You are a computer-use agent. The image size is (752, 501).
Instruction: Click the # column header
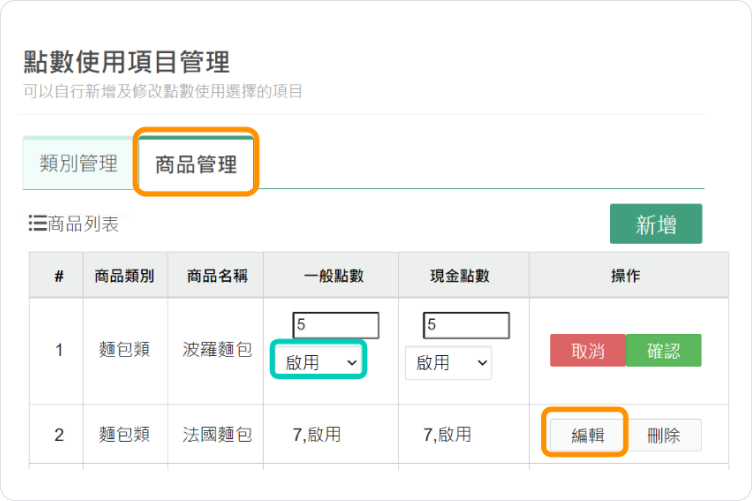pyautogui.click(x=57, y=275)
